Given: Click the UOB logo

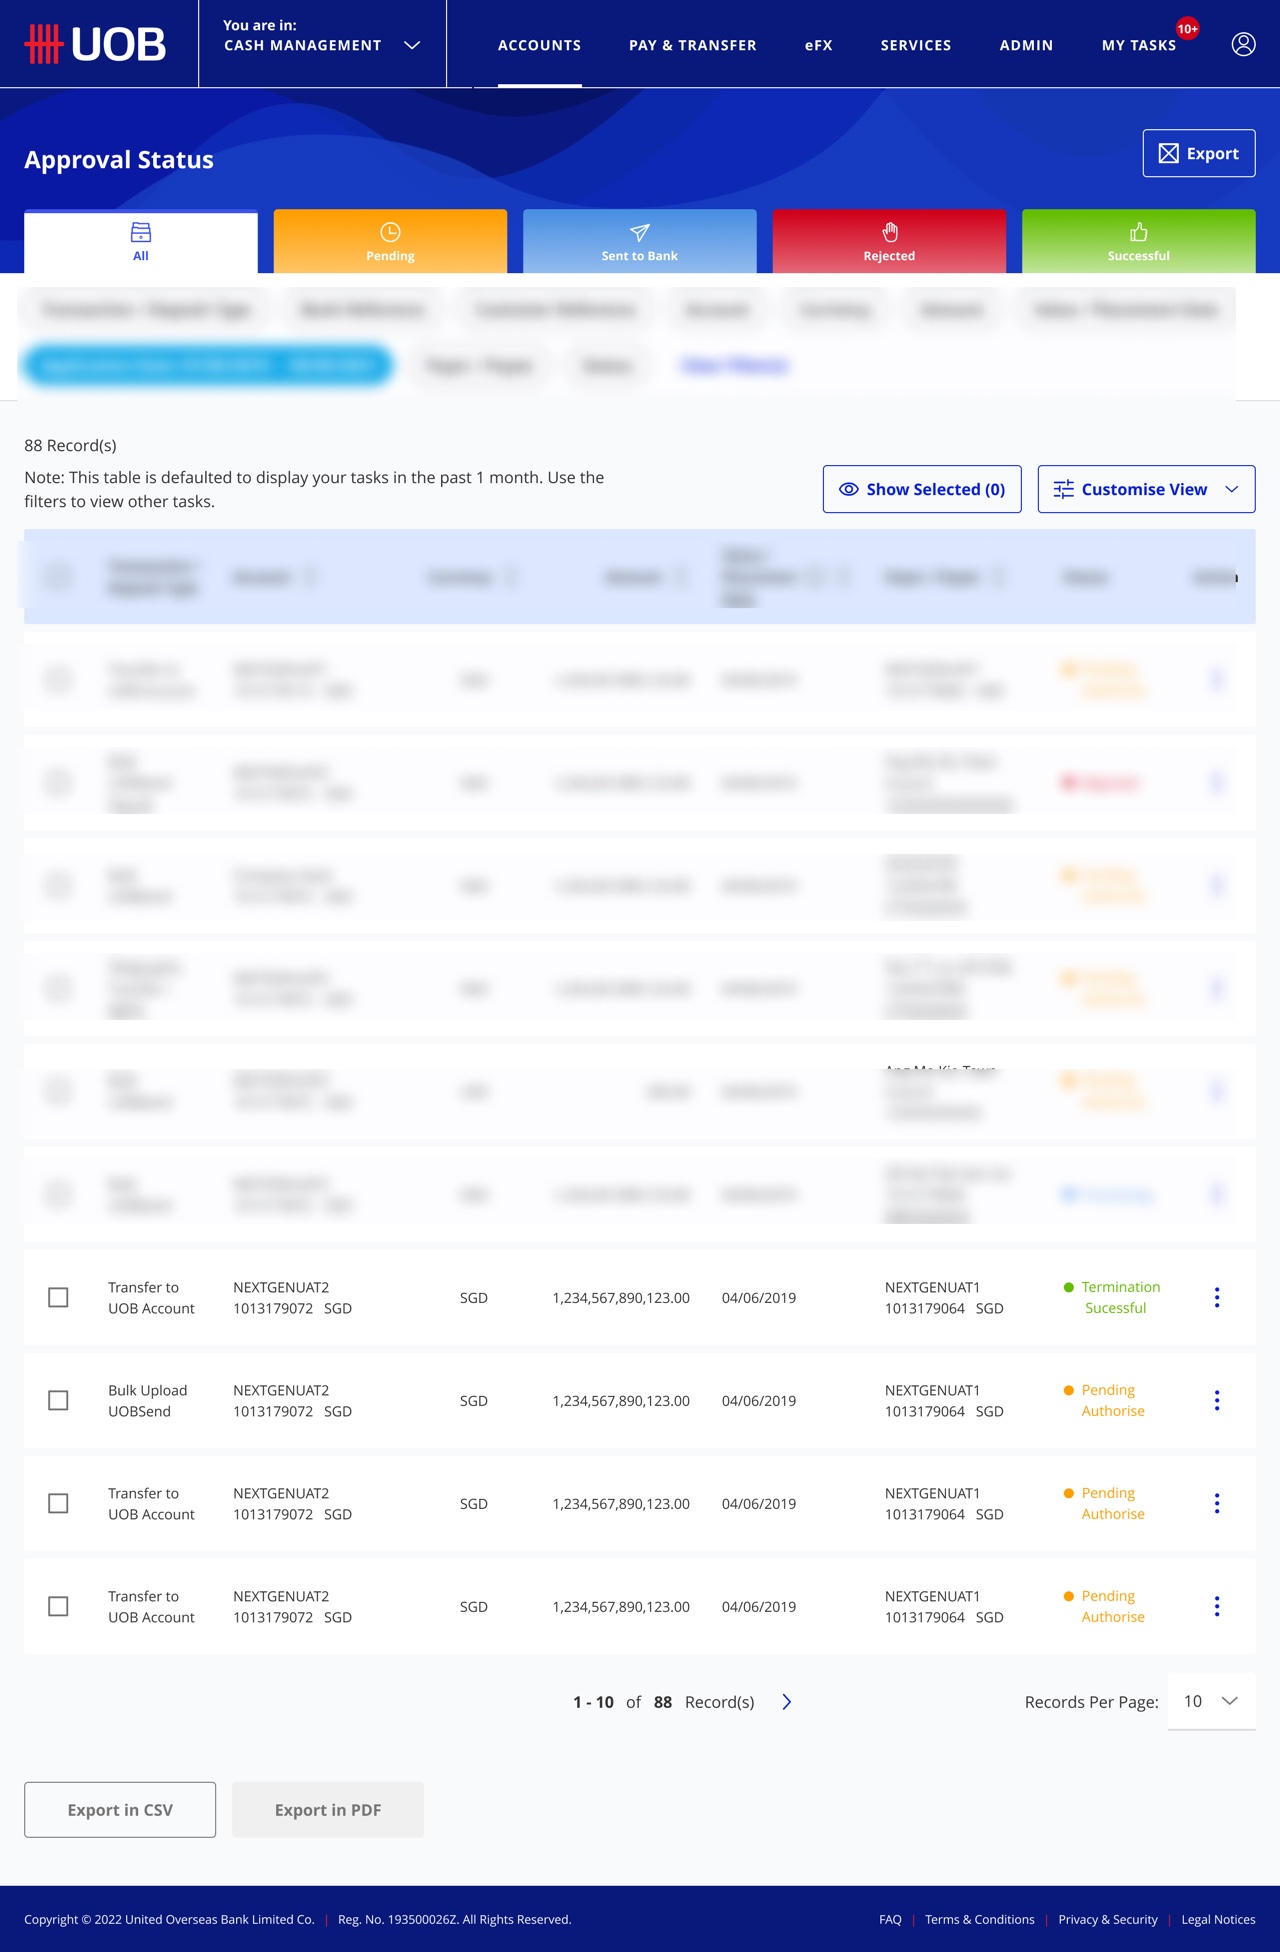Looking at the screenshot, I should (95, 44).
